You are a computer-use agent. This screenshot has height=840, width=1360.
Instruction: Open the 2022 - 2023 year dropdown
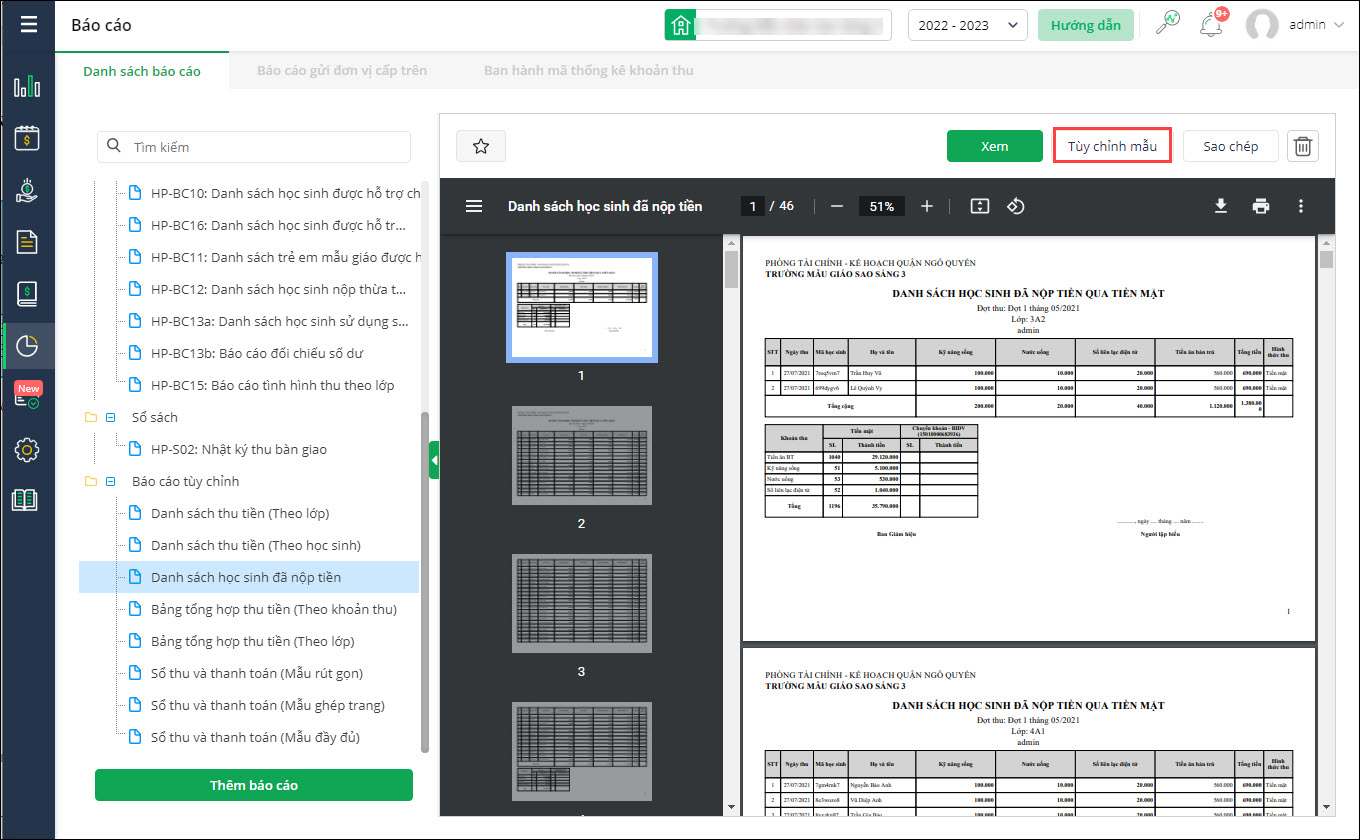(967, 25)
